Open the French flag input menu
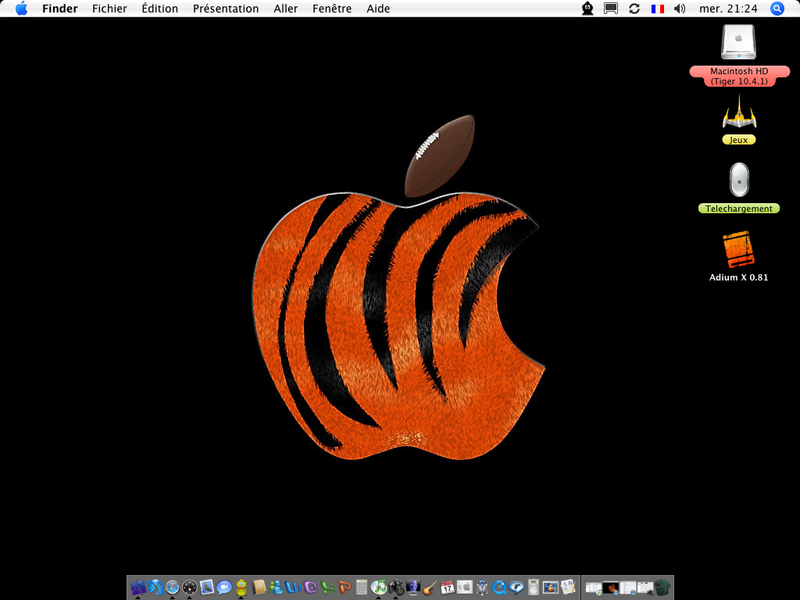This screenshot has height=600, width=800. (658, 9)
